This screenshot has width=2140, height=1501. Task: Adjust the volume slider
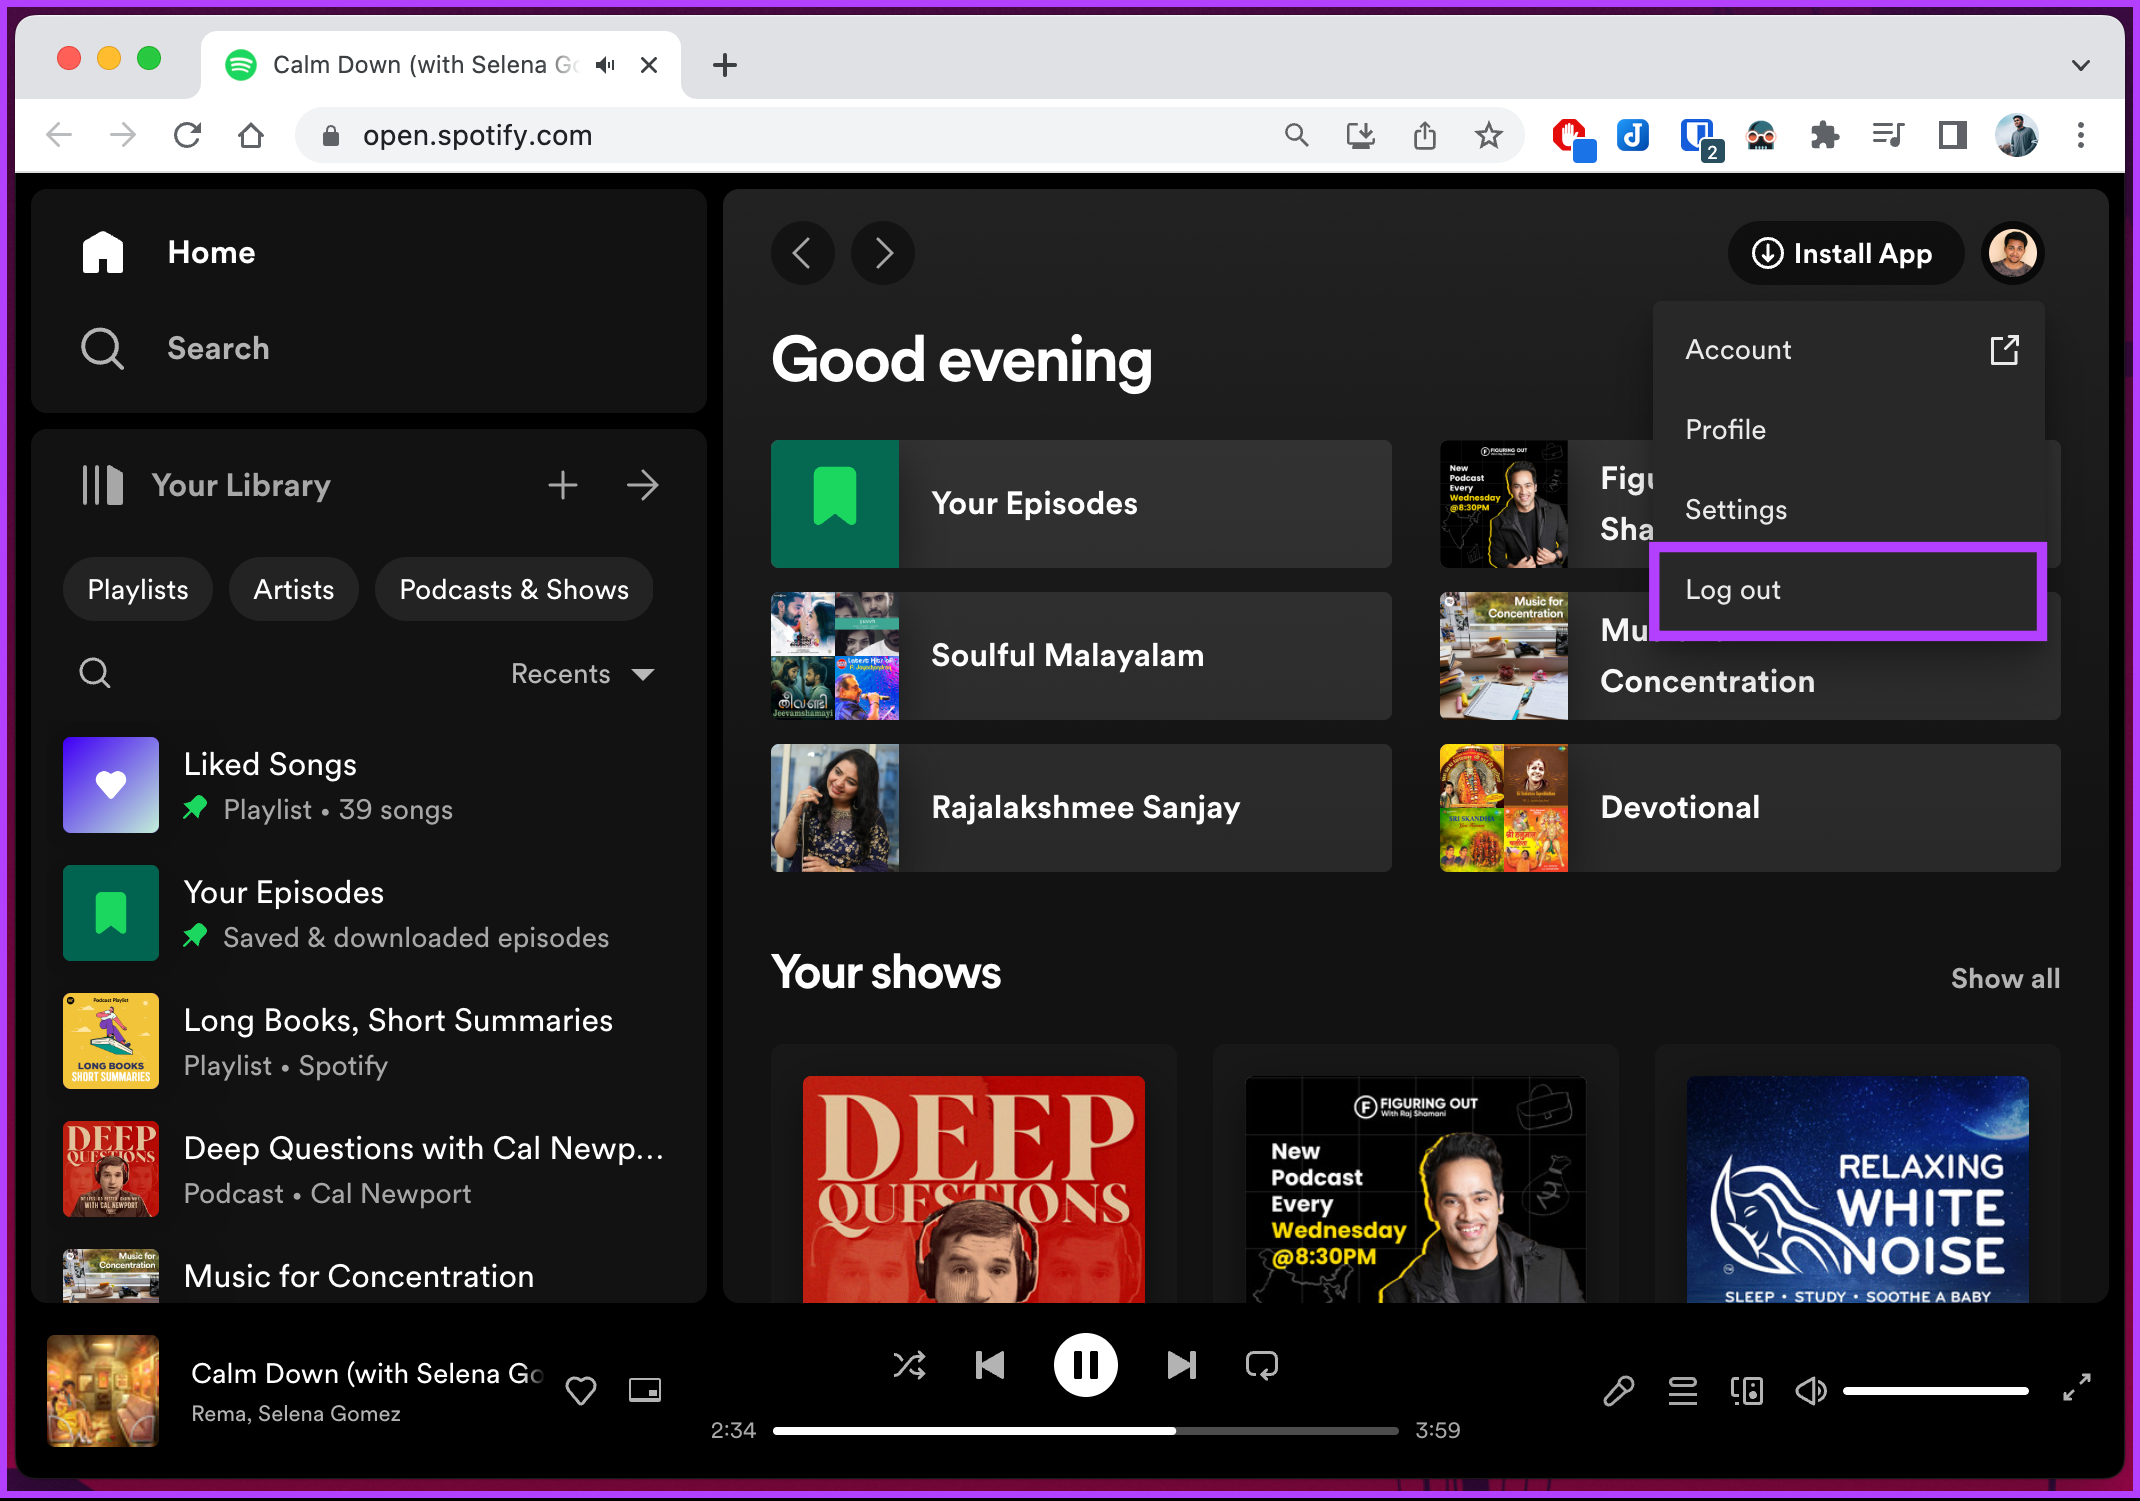pos(1935,1391)
